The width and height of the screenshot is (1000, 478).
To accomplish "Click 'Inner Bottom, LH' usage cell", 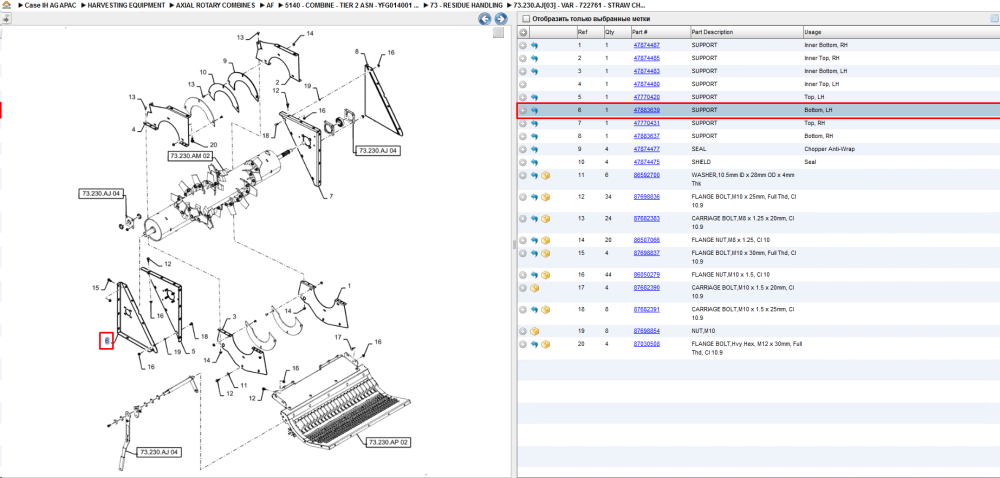I will (x=827, y=71).
